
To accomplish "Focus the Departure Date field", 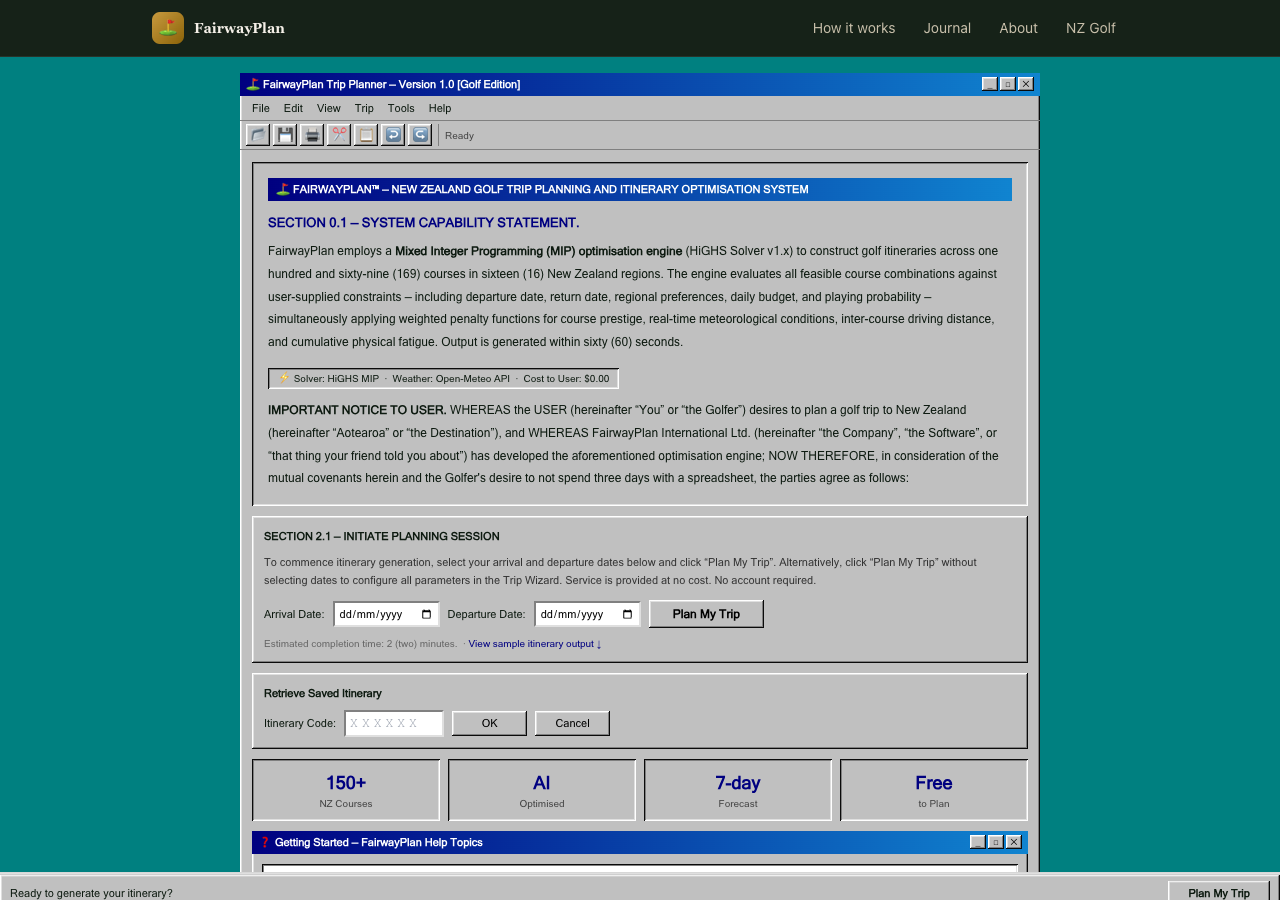I will point(587,614).
